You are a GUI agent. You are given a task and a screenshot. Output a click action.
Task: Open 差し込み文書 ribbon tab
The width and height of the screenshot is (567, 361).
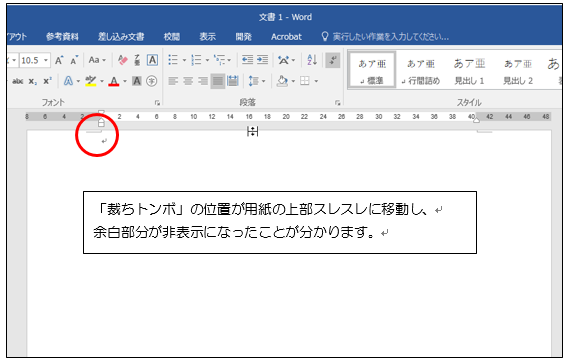click(x=121, y=37)
